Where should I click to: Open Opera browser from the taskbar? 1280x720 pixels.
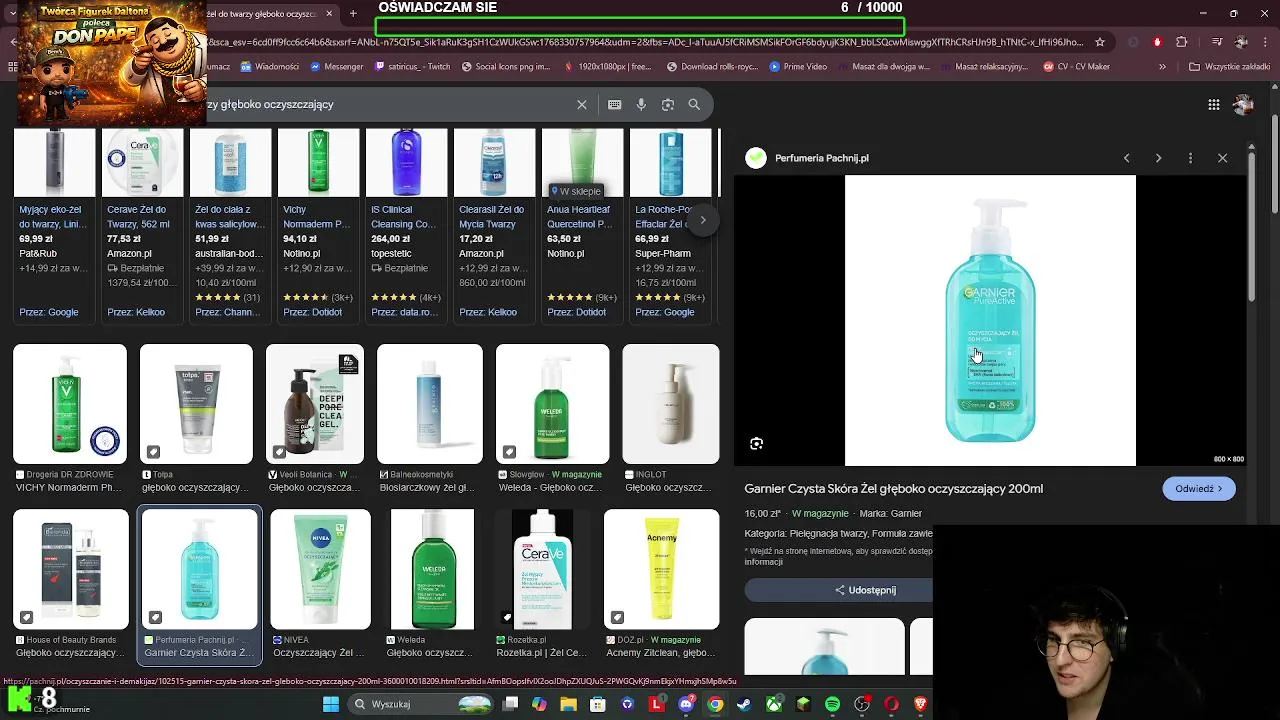tap(891, 704)
